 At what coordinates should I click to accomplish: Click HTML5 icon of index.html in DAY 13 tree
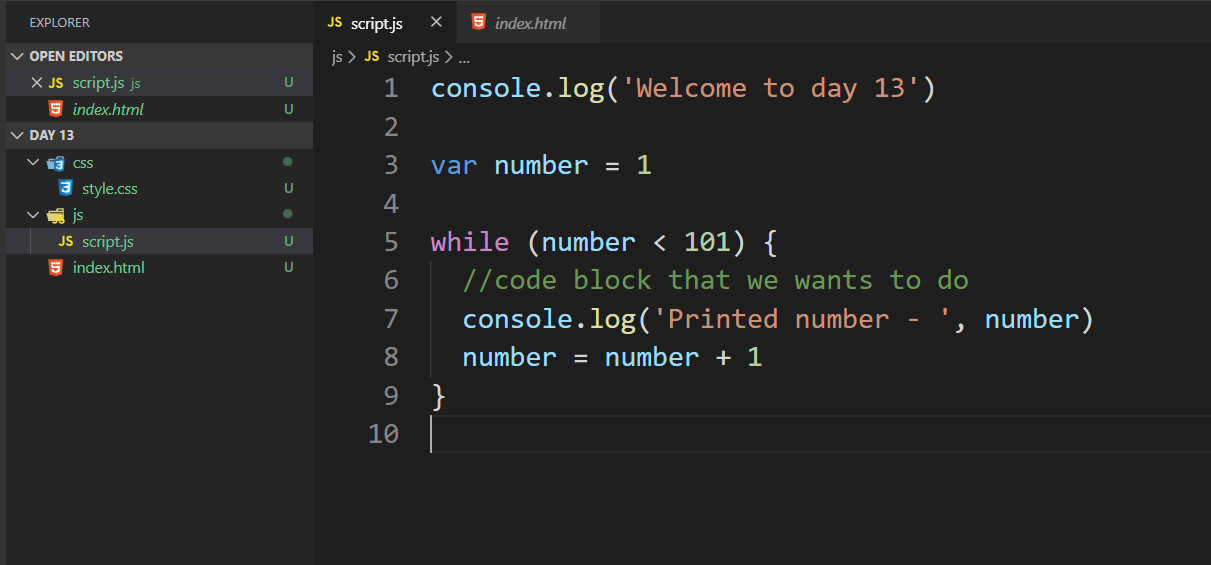56,268
